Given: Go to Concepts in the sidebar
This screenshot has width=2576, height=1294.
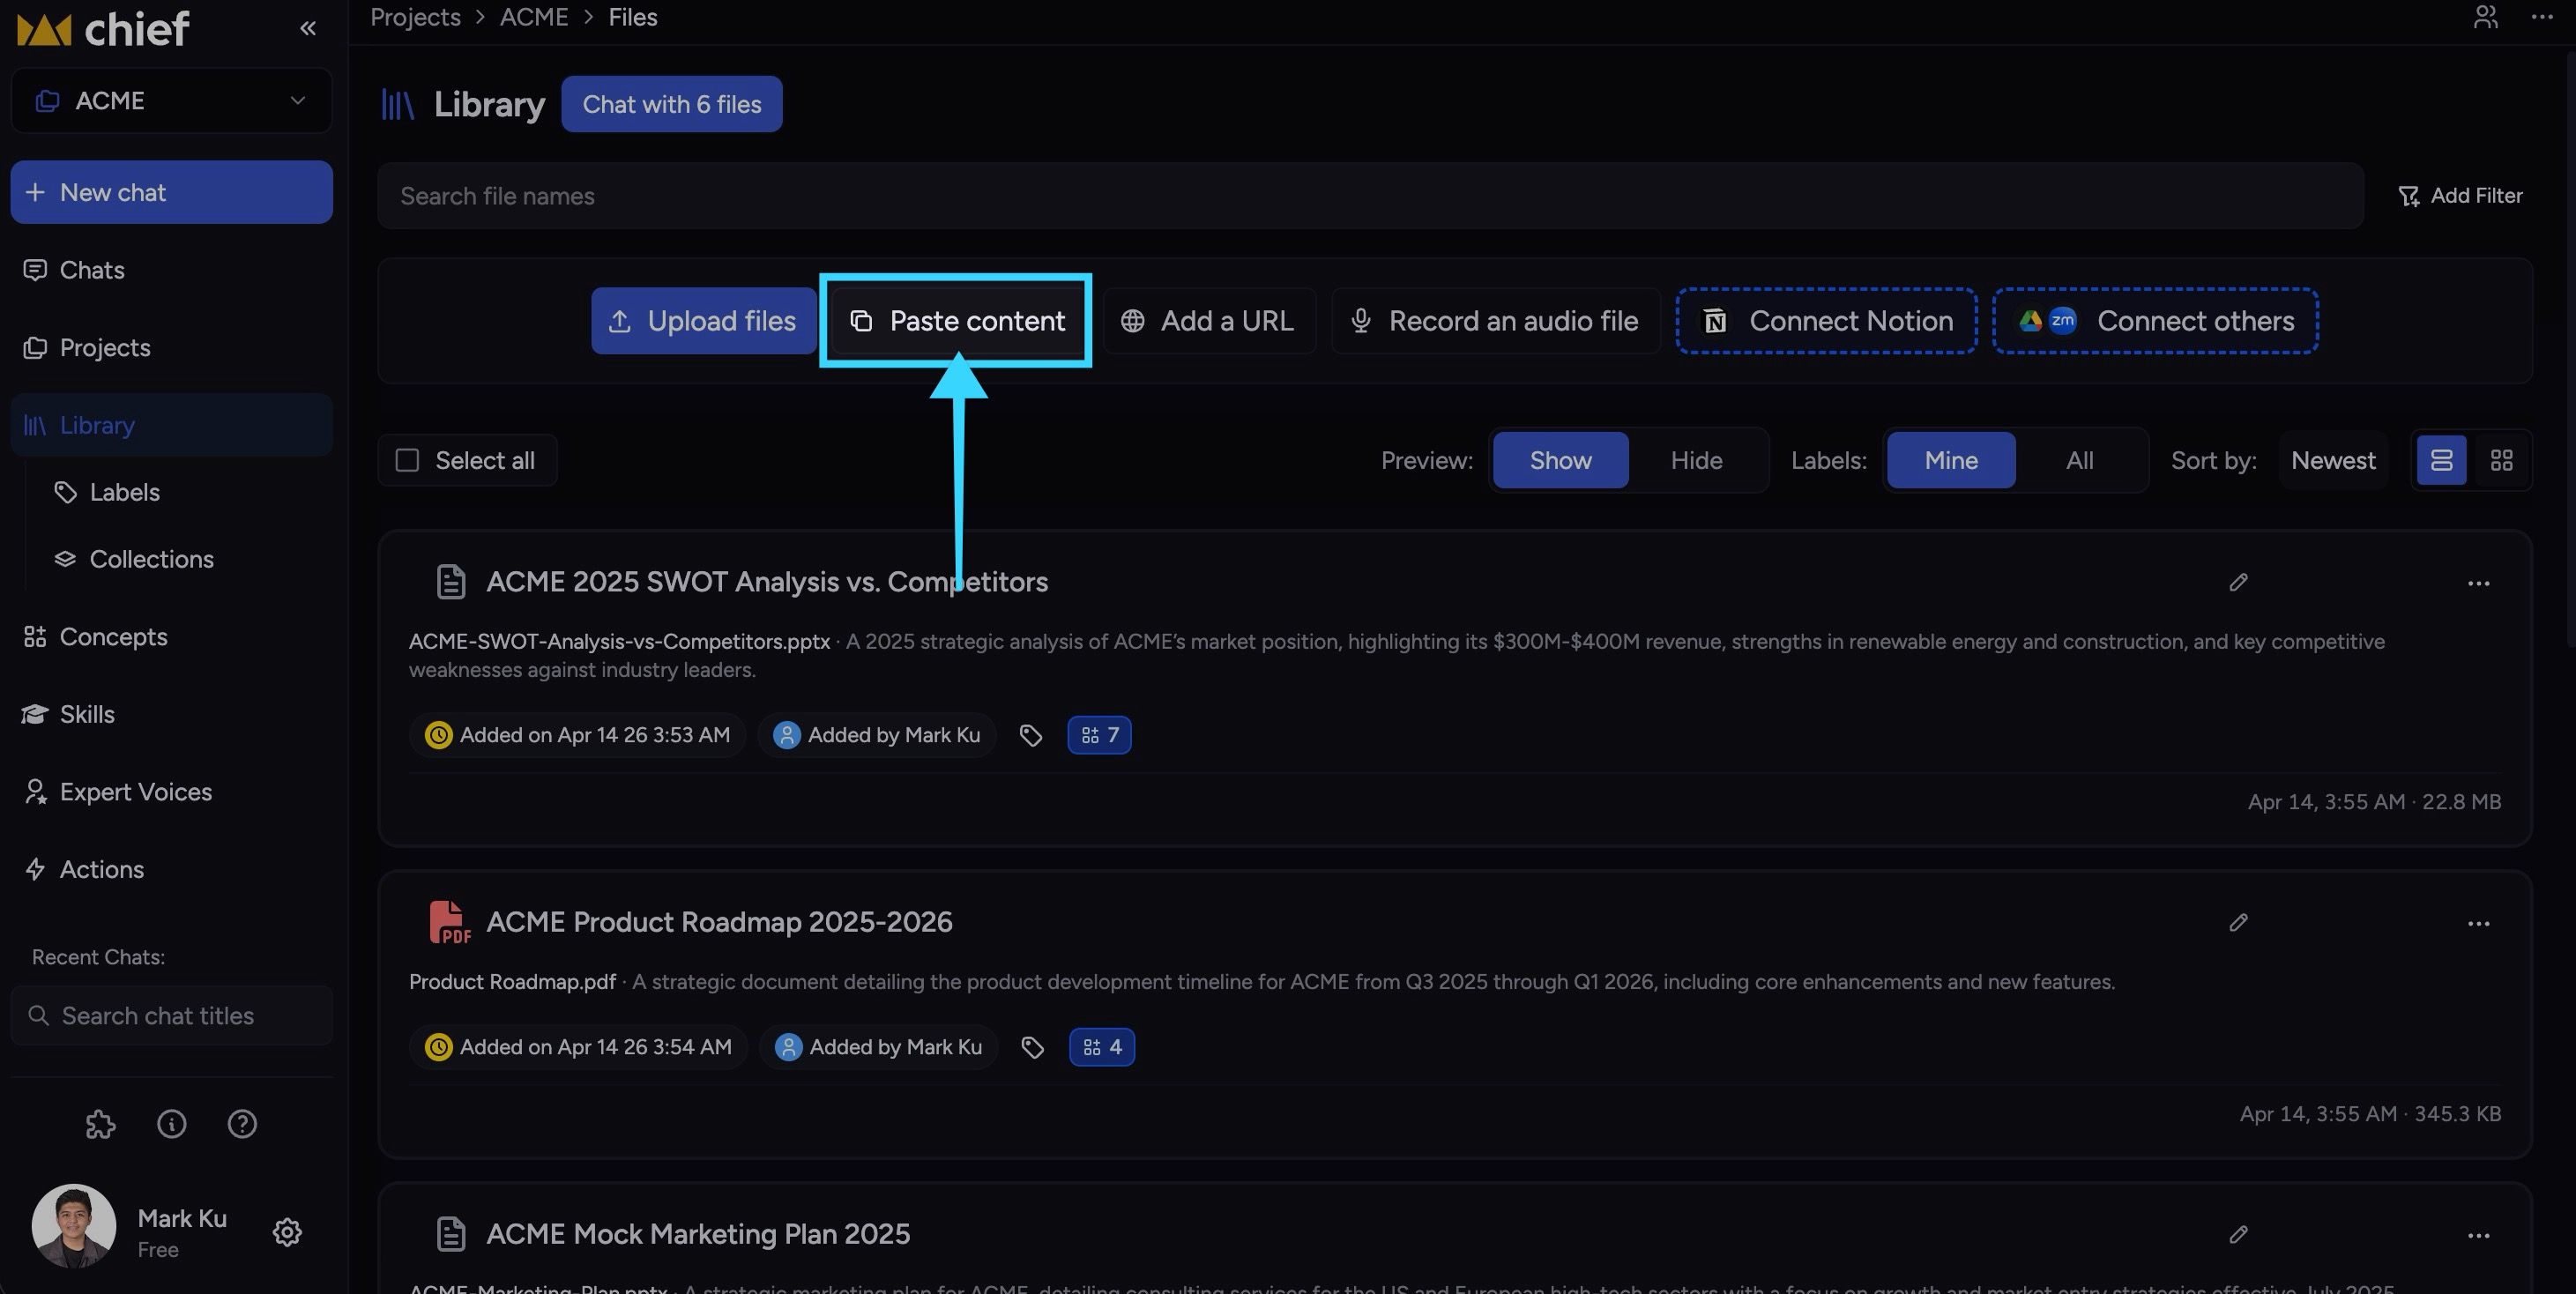Looking at the screenshot, I should click(x=171, y=637).
